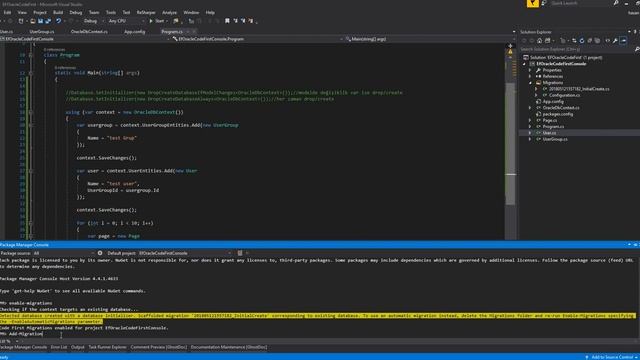
Task: Close the Program.cs tab
Action: point(194,31)
